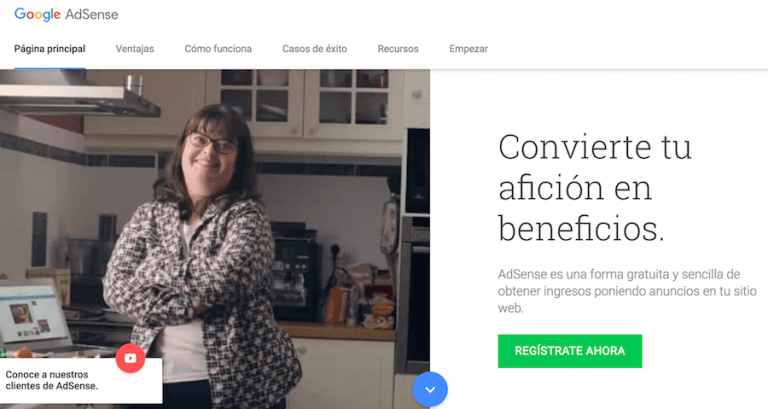Screen dimensions: 768x409
Task: Click the coffee machine in the photo
Action: (295, 273)
